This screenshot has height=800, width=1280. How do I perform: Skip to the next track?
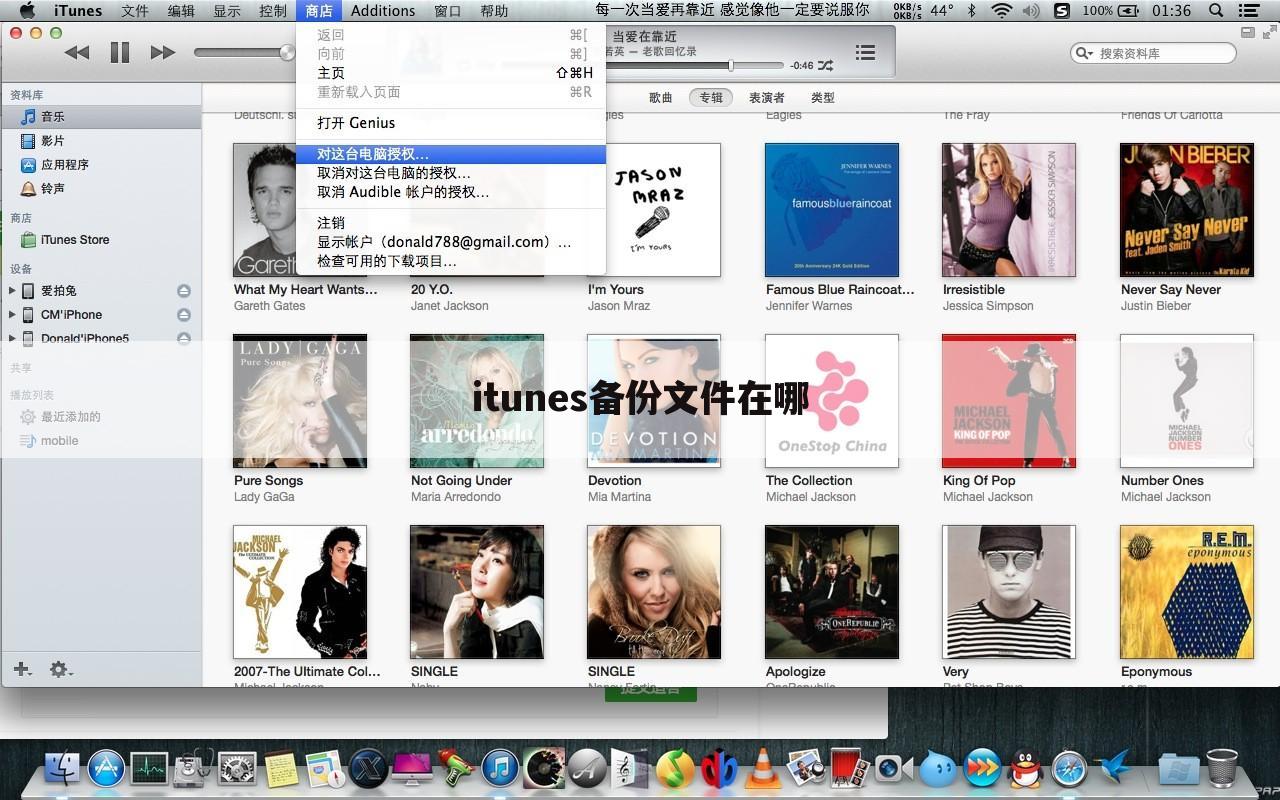coord(162,52)
